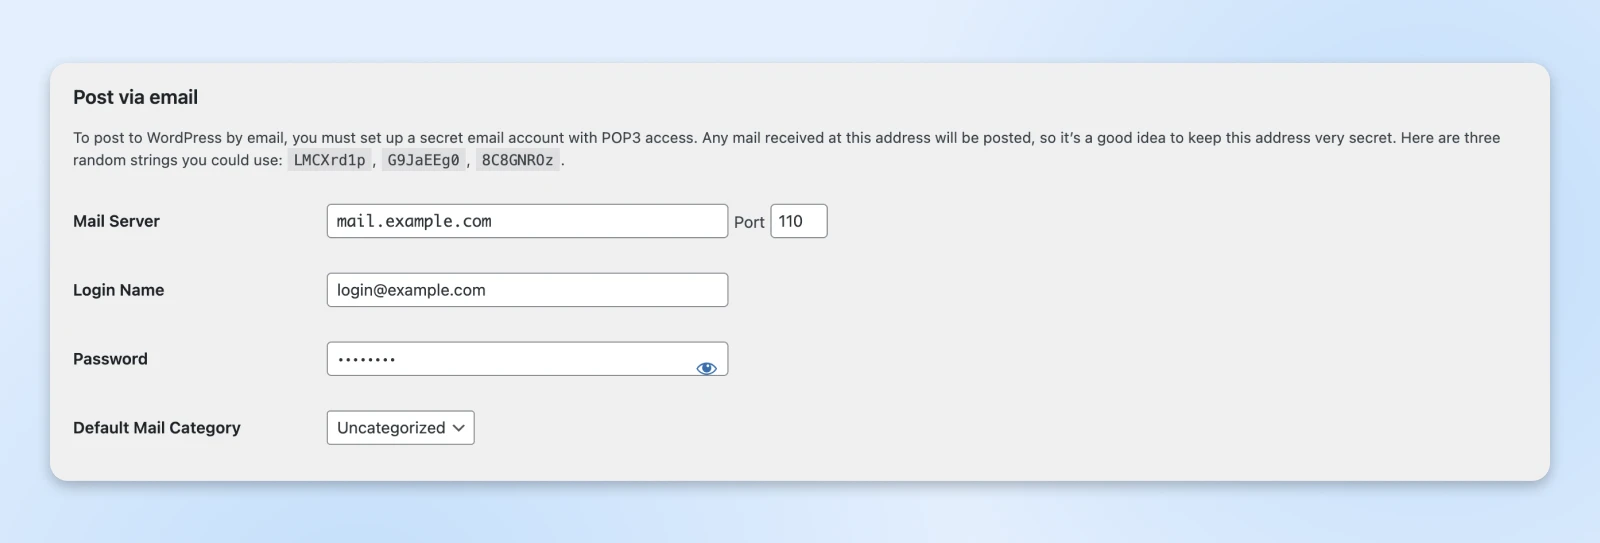Click the Mail Server label

click(116, 221)
